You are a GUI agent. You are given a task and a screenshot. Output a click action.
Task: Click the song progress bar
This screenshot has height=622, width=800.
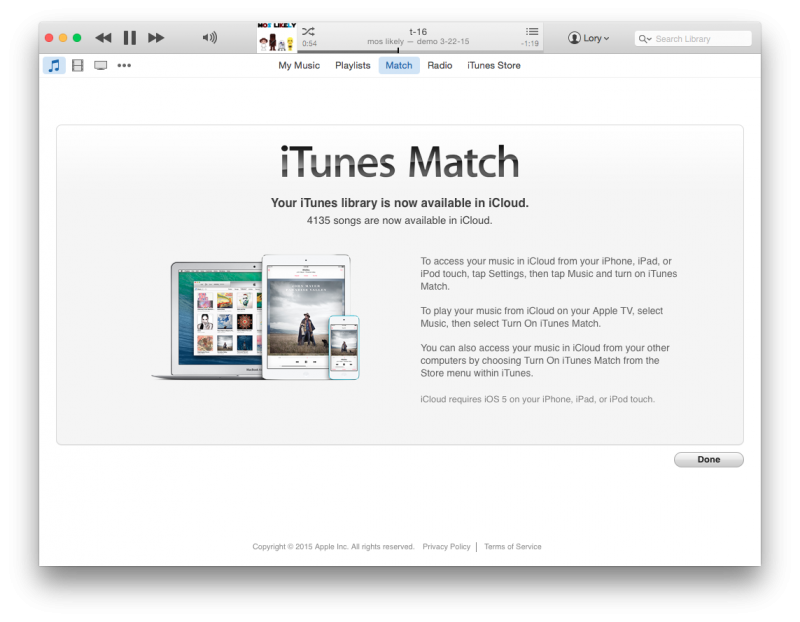pos(420,51)
